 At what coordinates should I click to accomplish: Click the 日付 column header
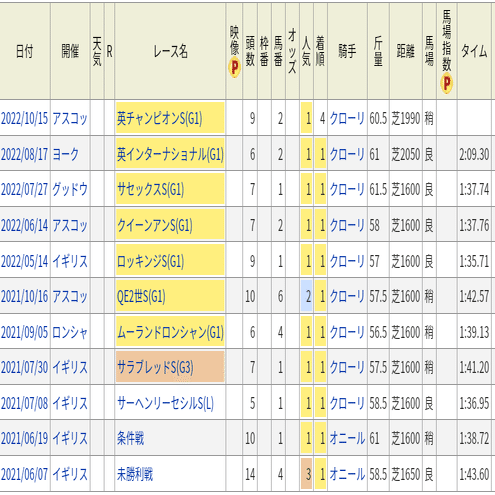coord(25,52)
